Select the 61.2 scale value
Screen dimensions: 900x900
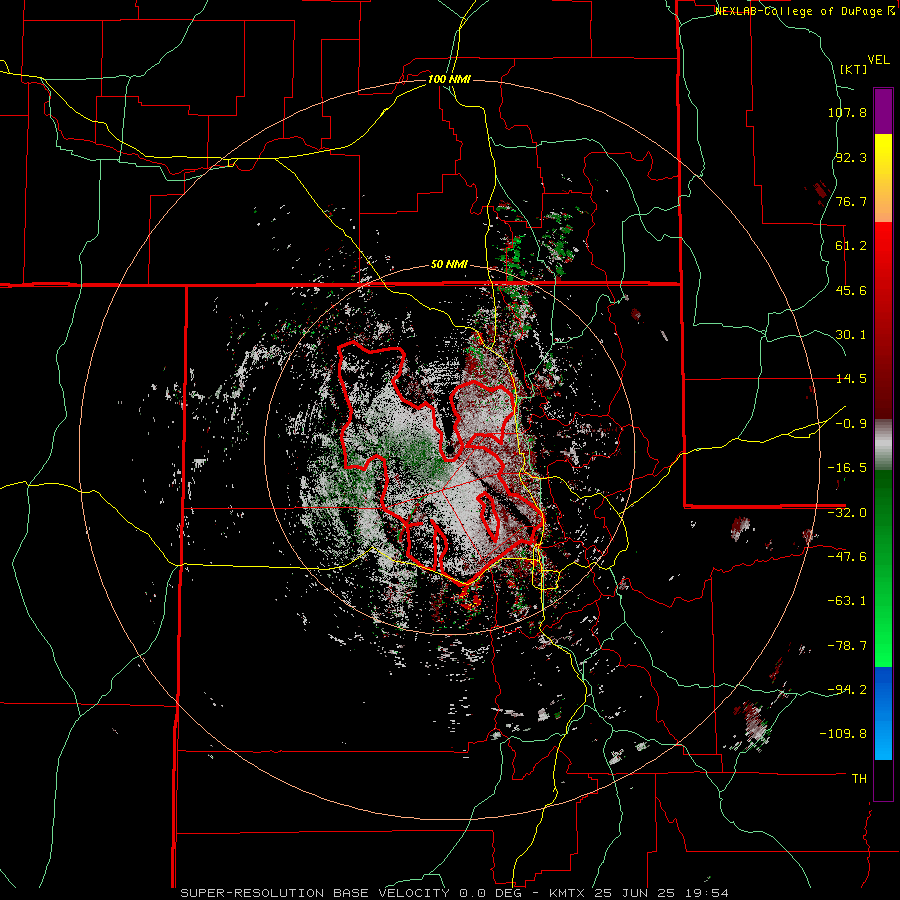click(x=851, y=246)
